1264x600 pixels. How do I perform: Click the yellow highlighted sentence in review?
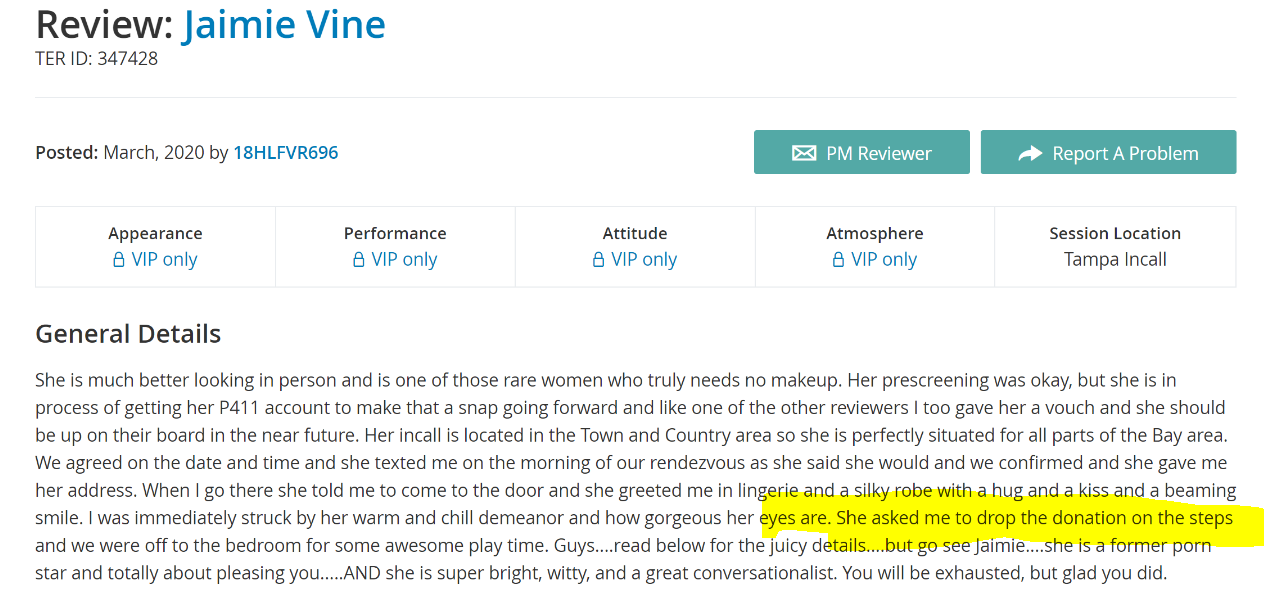click(x=996, y=519)
